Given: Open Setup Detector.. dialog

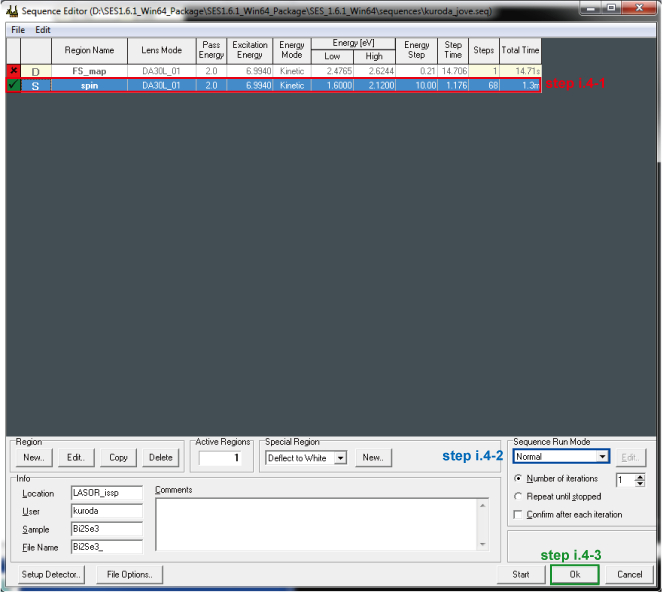Looking at the screenshot, I should 51,575.
